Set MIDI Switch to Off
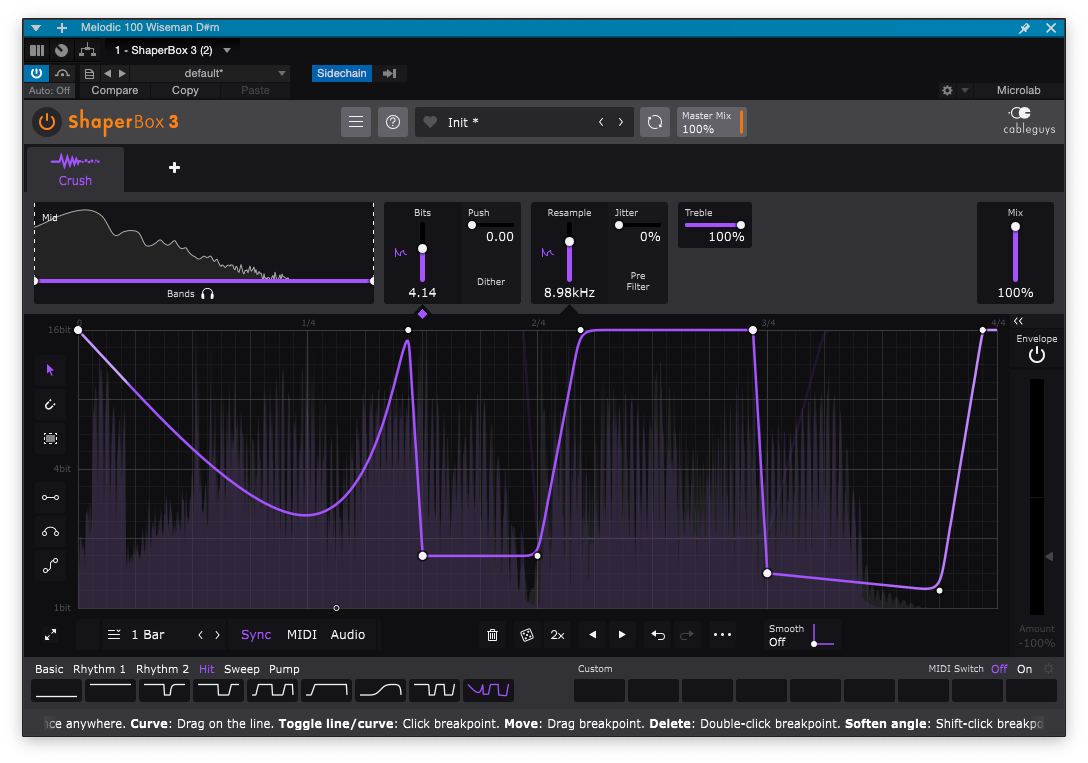This screenshot has height=763, width=1088. (999, 669)
